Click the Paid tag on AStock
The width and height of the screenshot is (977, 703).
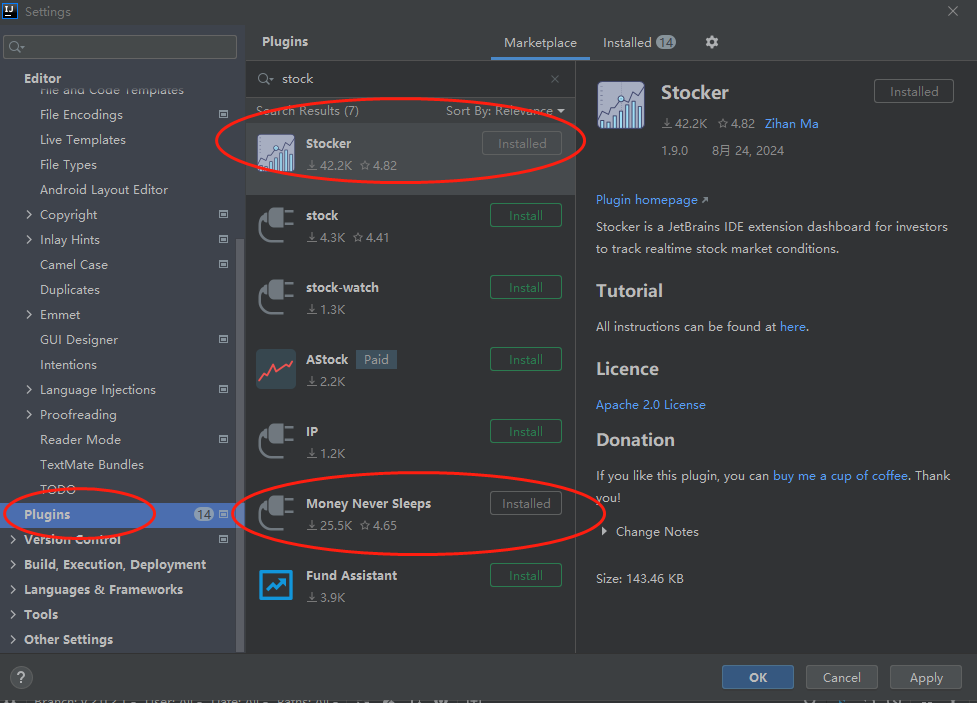pos(376,360)
